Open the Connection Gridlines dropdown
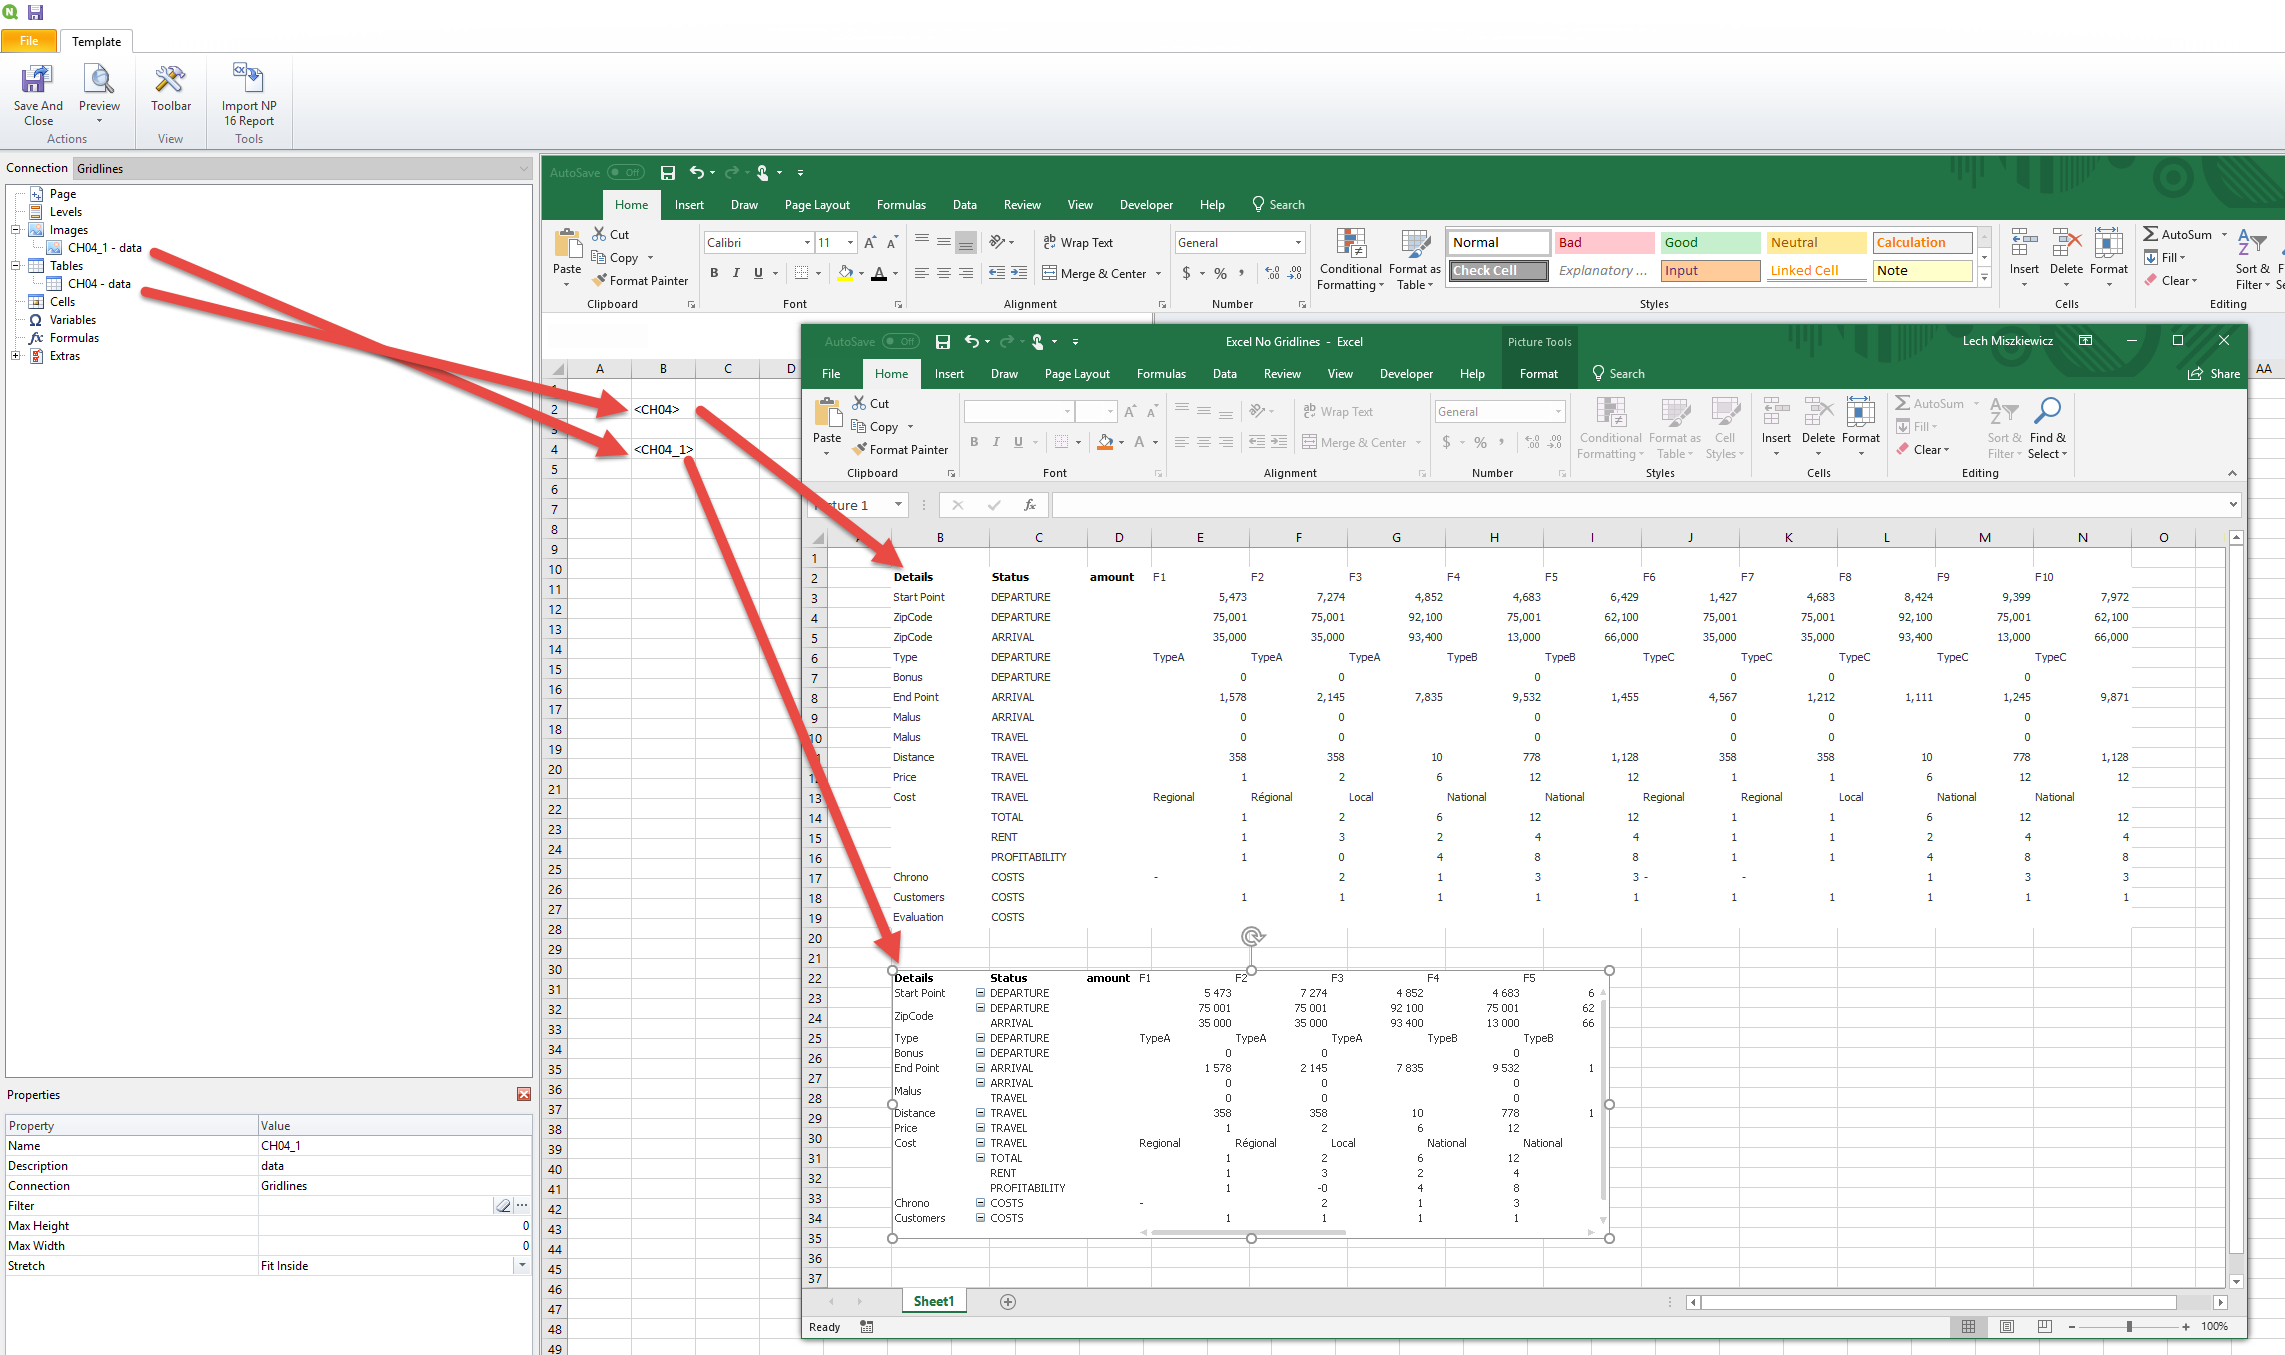2285x1355 pixels. click(524, 168)
